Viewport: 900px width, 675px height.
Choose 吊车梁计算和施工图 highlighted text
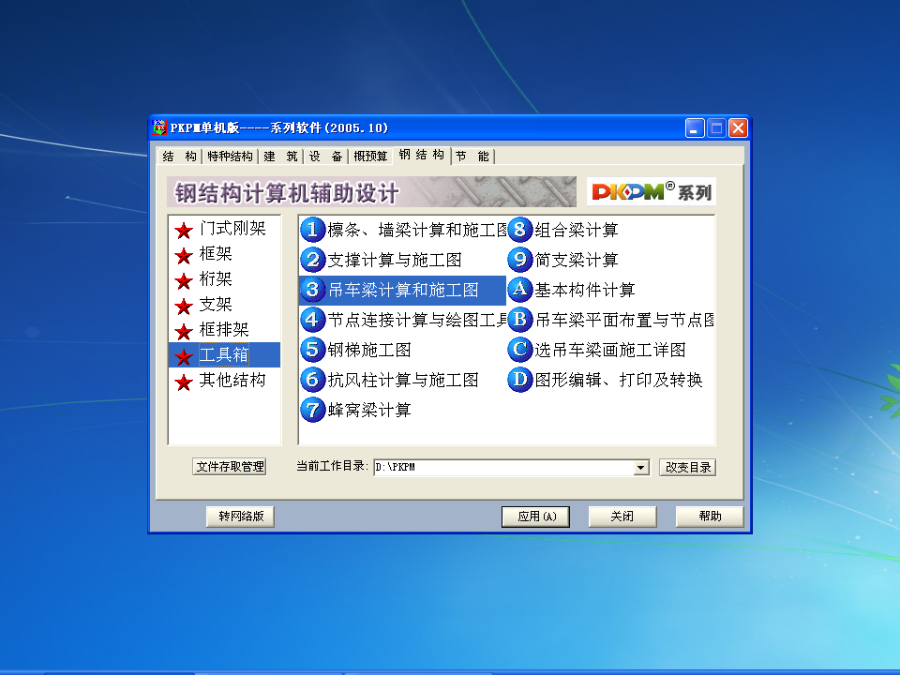[403, 290]
